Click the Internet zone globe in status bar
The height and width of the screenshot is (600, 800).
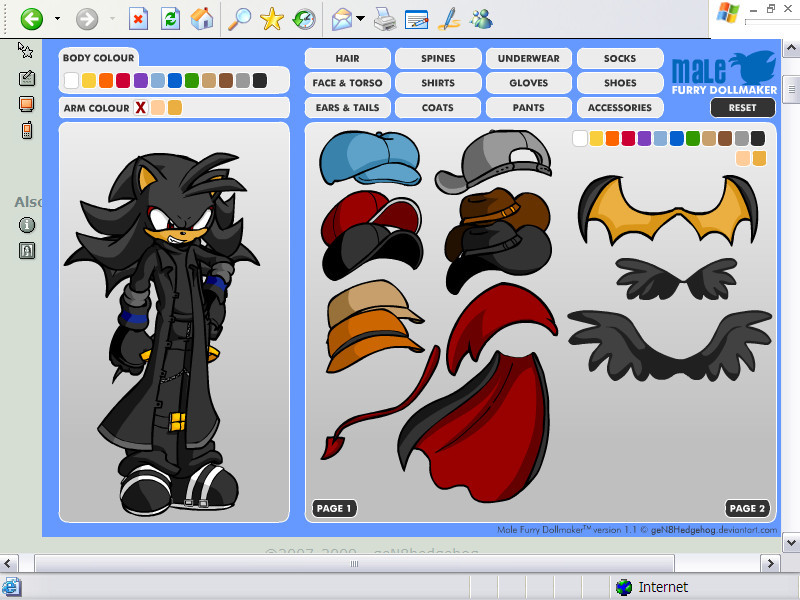pyautogui.click(x=623, y=587)
